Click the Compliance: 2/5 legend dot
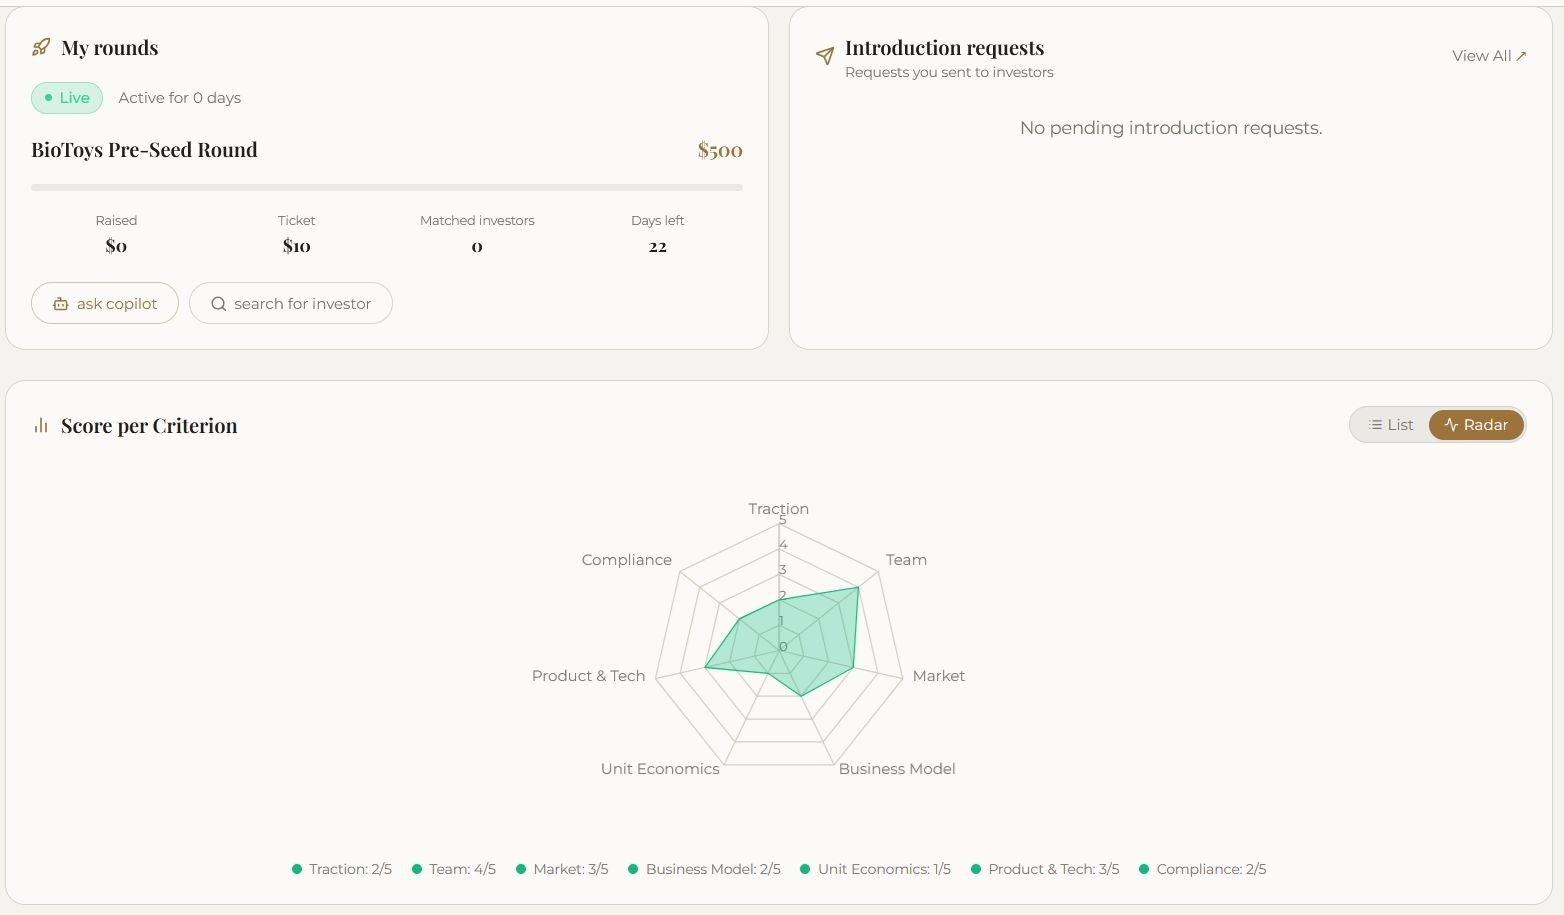Image resolution: width=1564 pixels, height=915 pixels. 1144,869
